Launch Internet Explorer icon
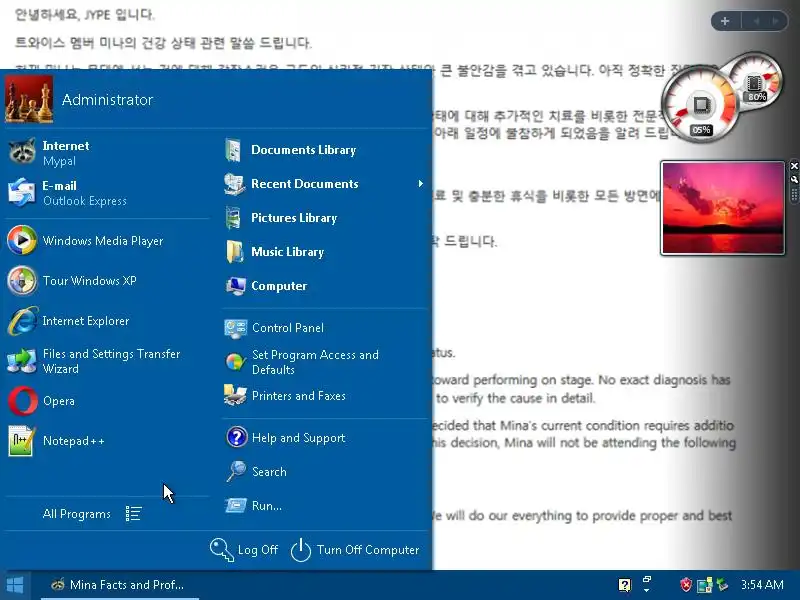 tap(22, 320)
